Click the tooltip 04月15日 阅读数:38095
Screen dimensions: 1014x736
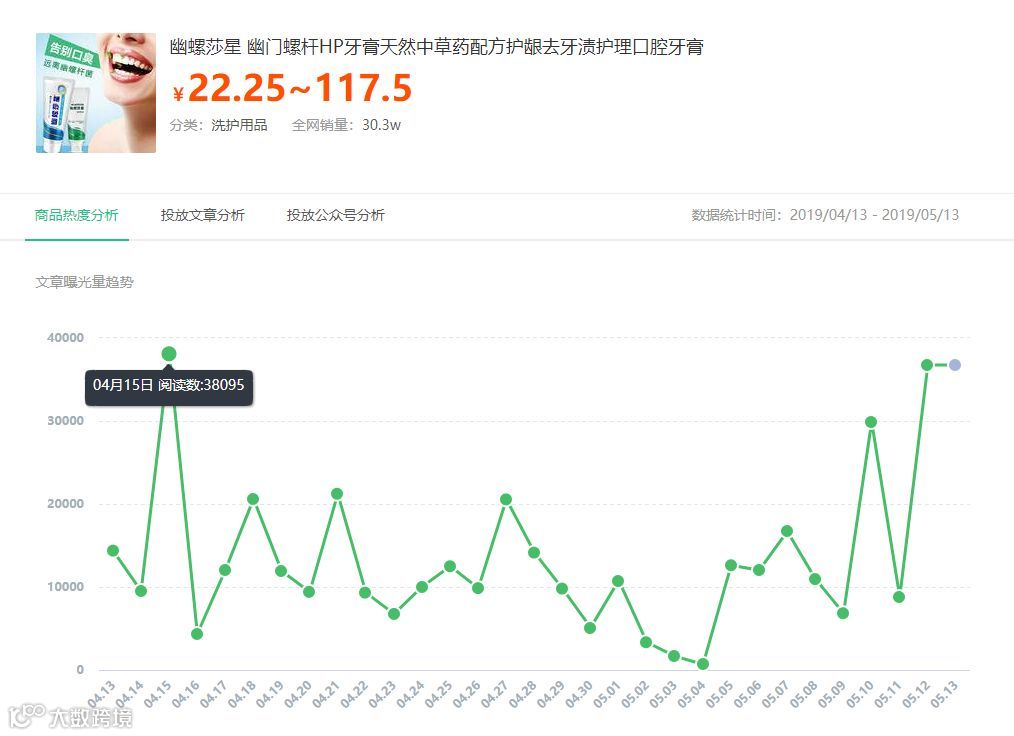pos(169,387)
